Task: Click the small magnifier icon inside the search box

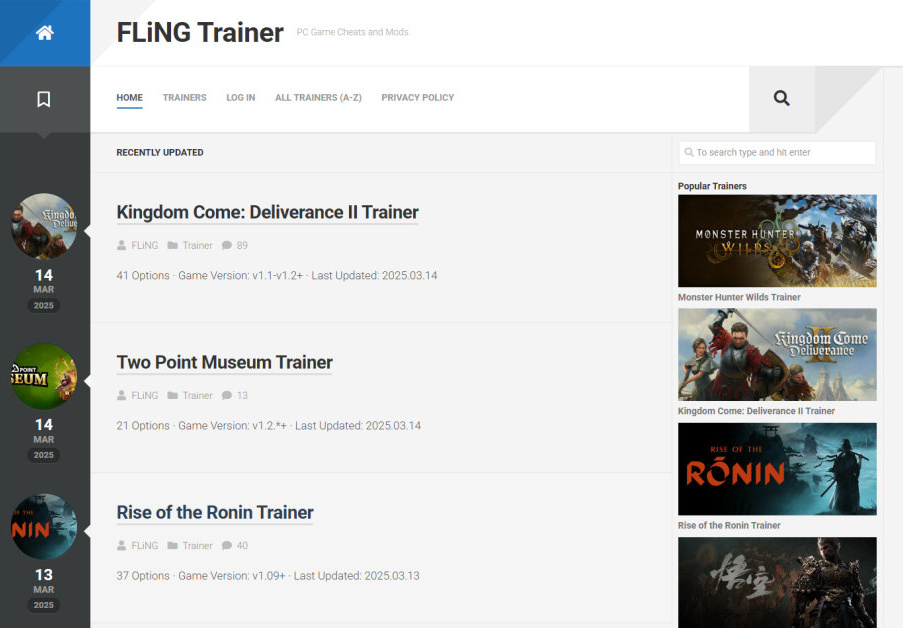Action: point(689,152)
